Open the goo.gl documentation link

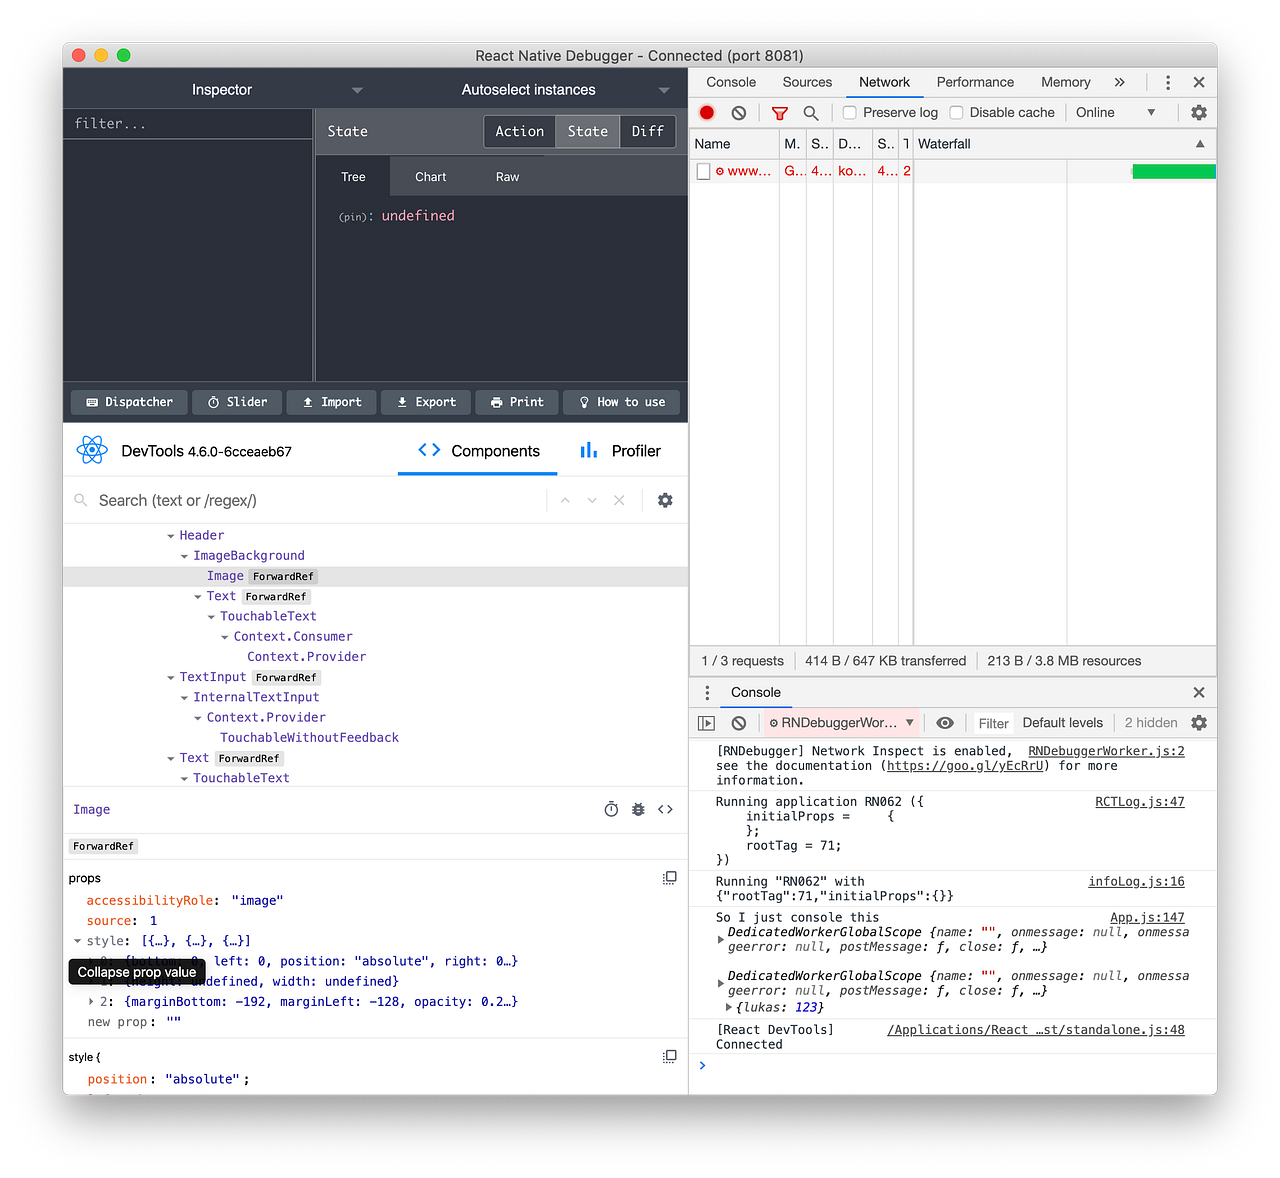[965, 766]
